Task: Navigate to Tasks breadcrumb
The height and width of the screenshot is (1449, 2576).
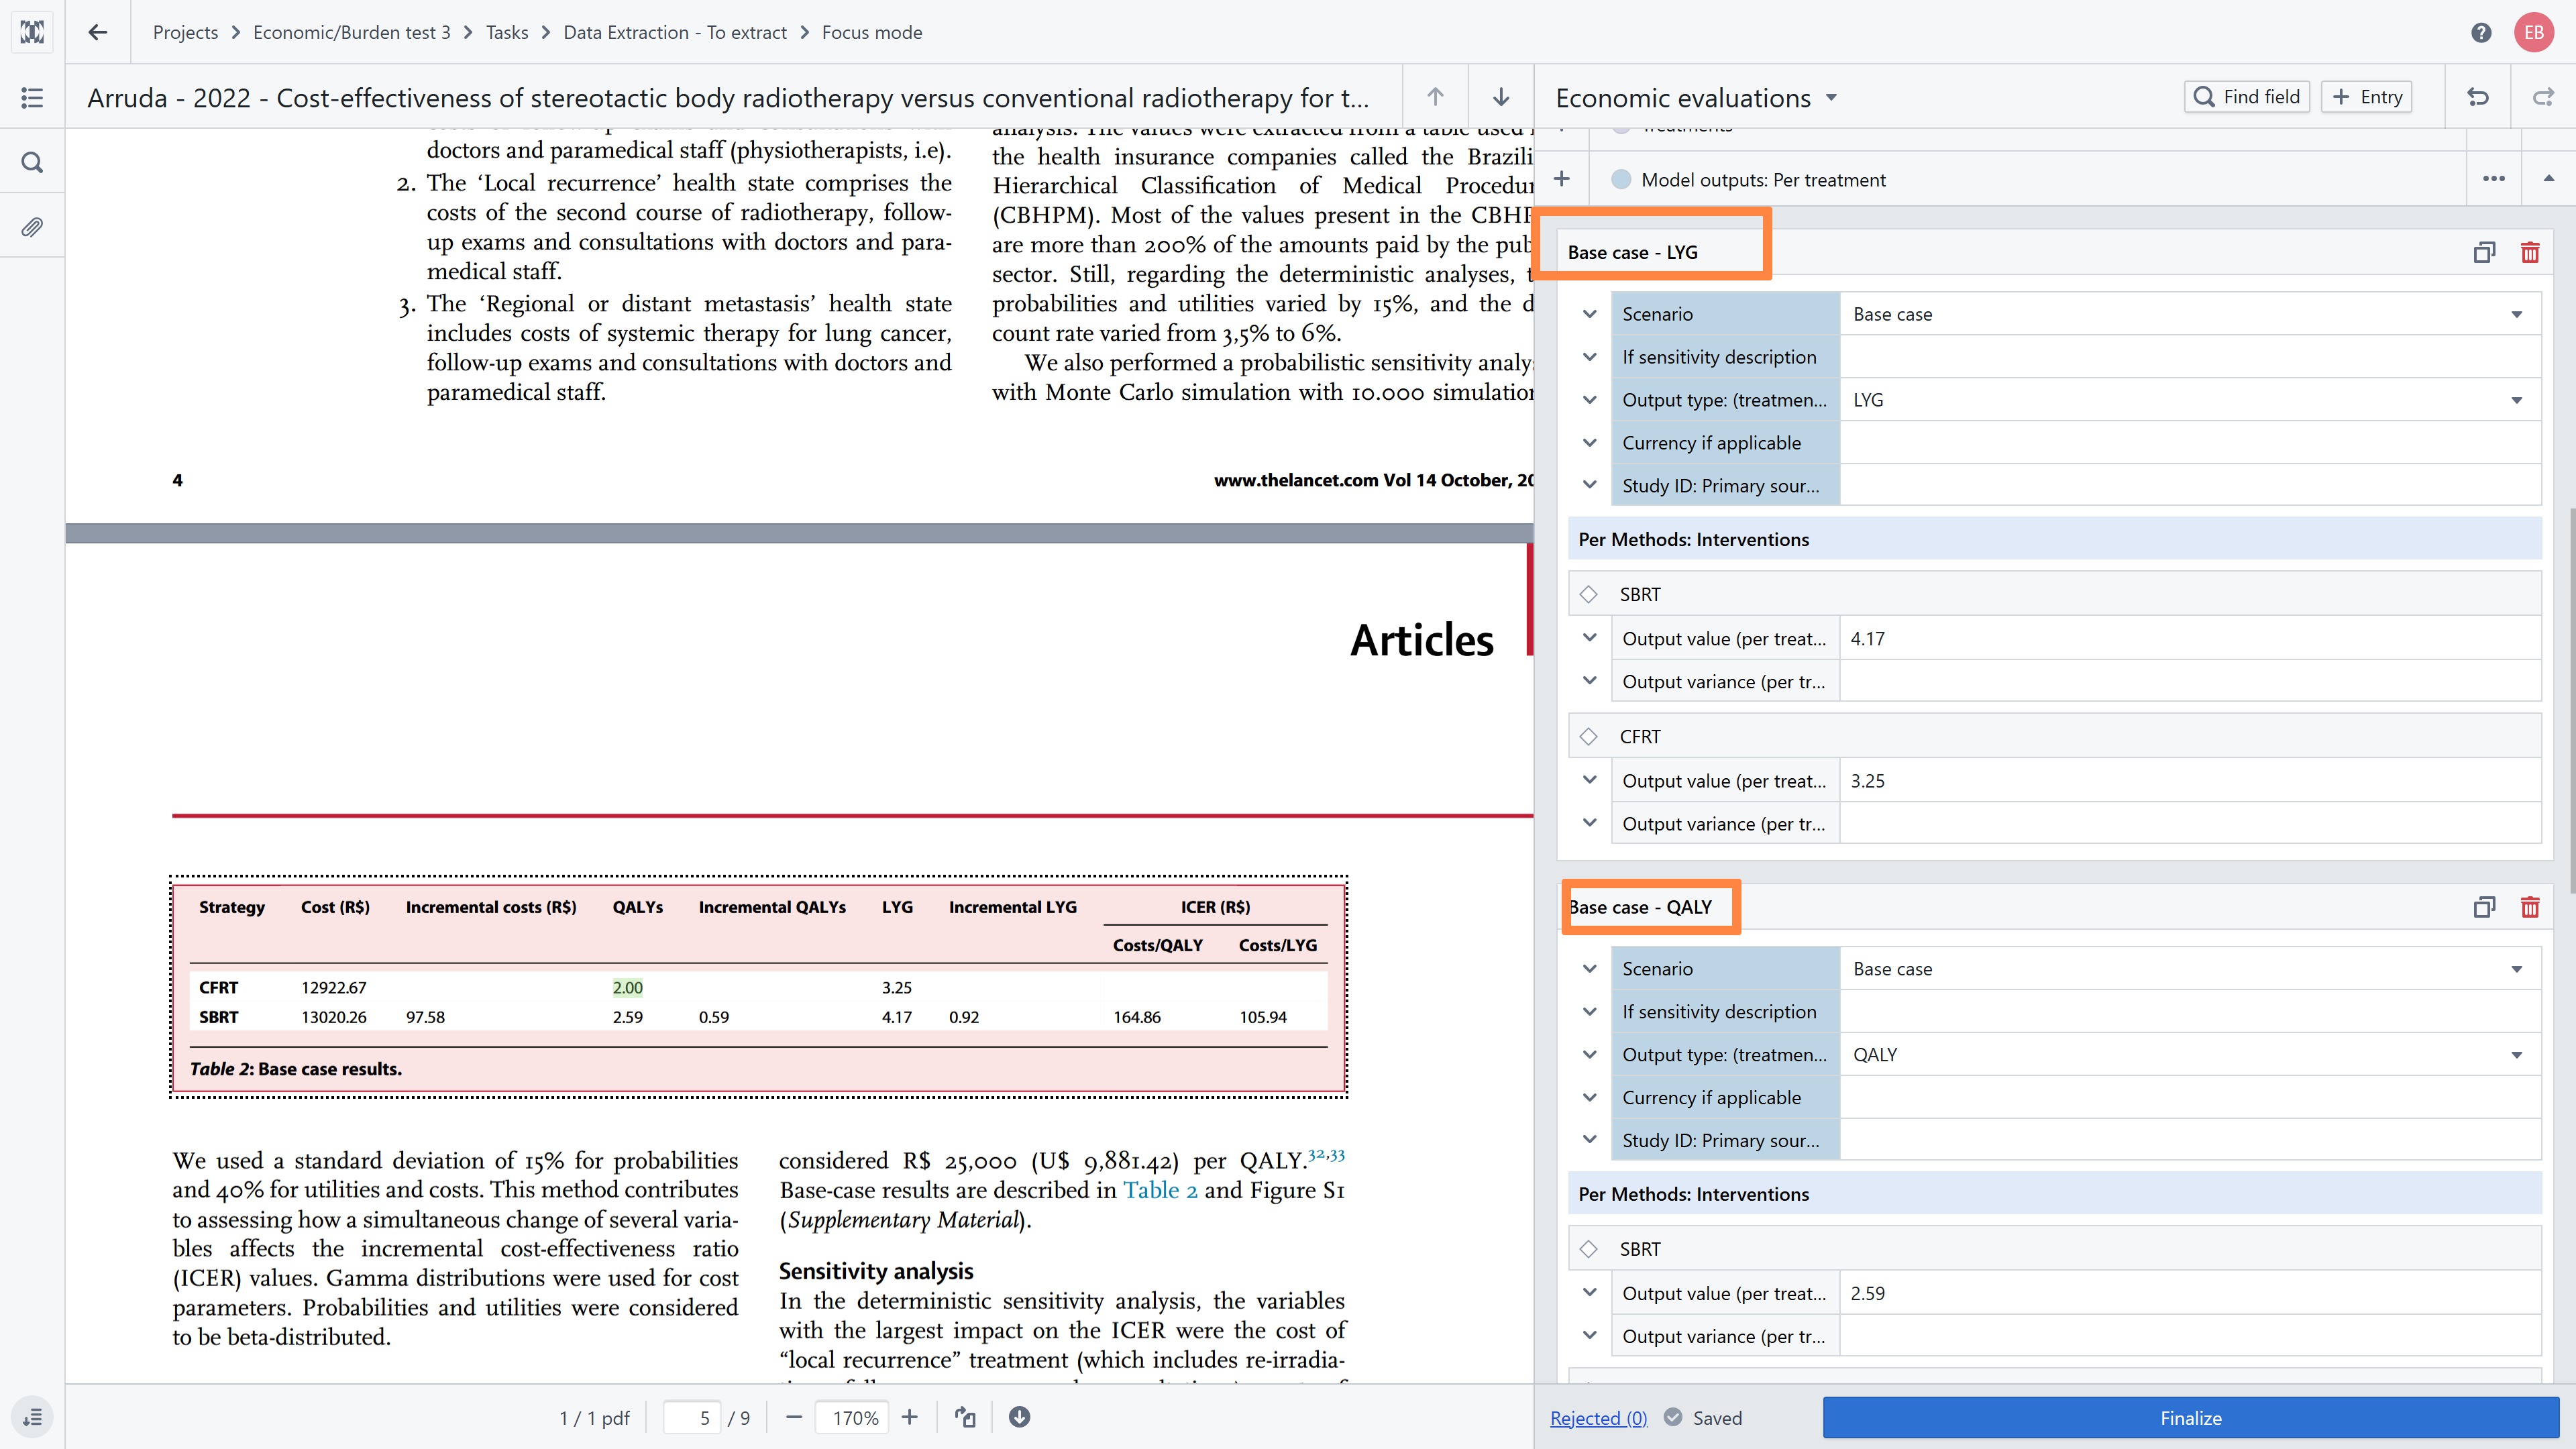Action: (507, 32)
